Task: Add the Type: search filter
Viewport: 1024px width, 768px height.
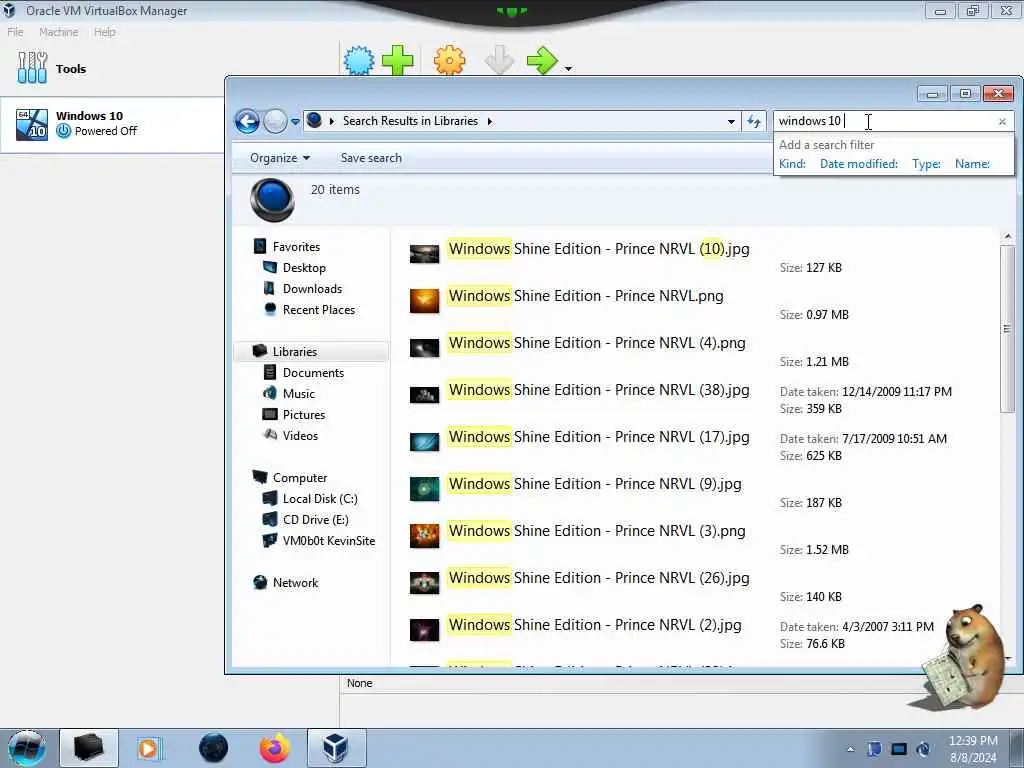Action: tap(926, 164)
